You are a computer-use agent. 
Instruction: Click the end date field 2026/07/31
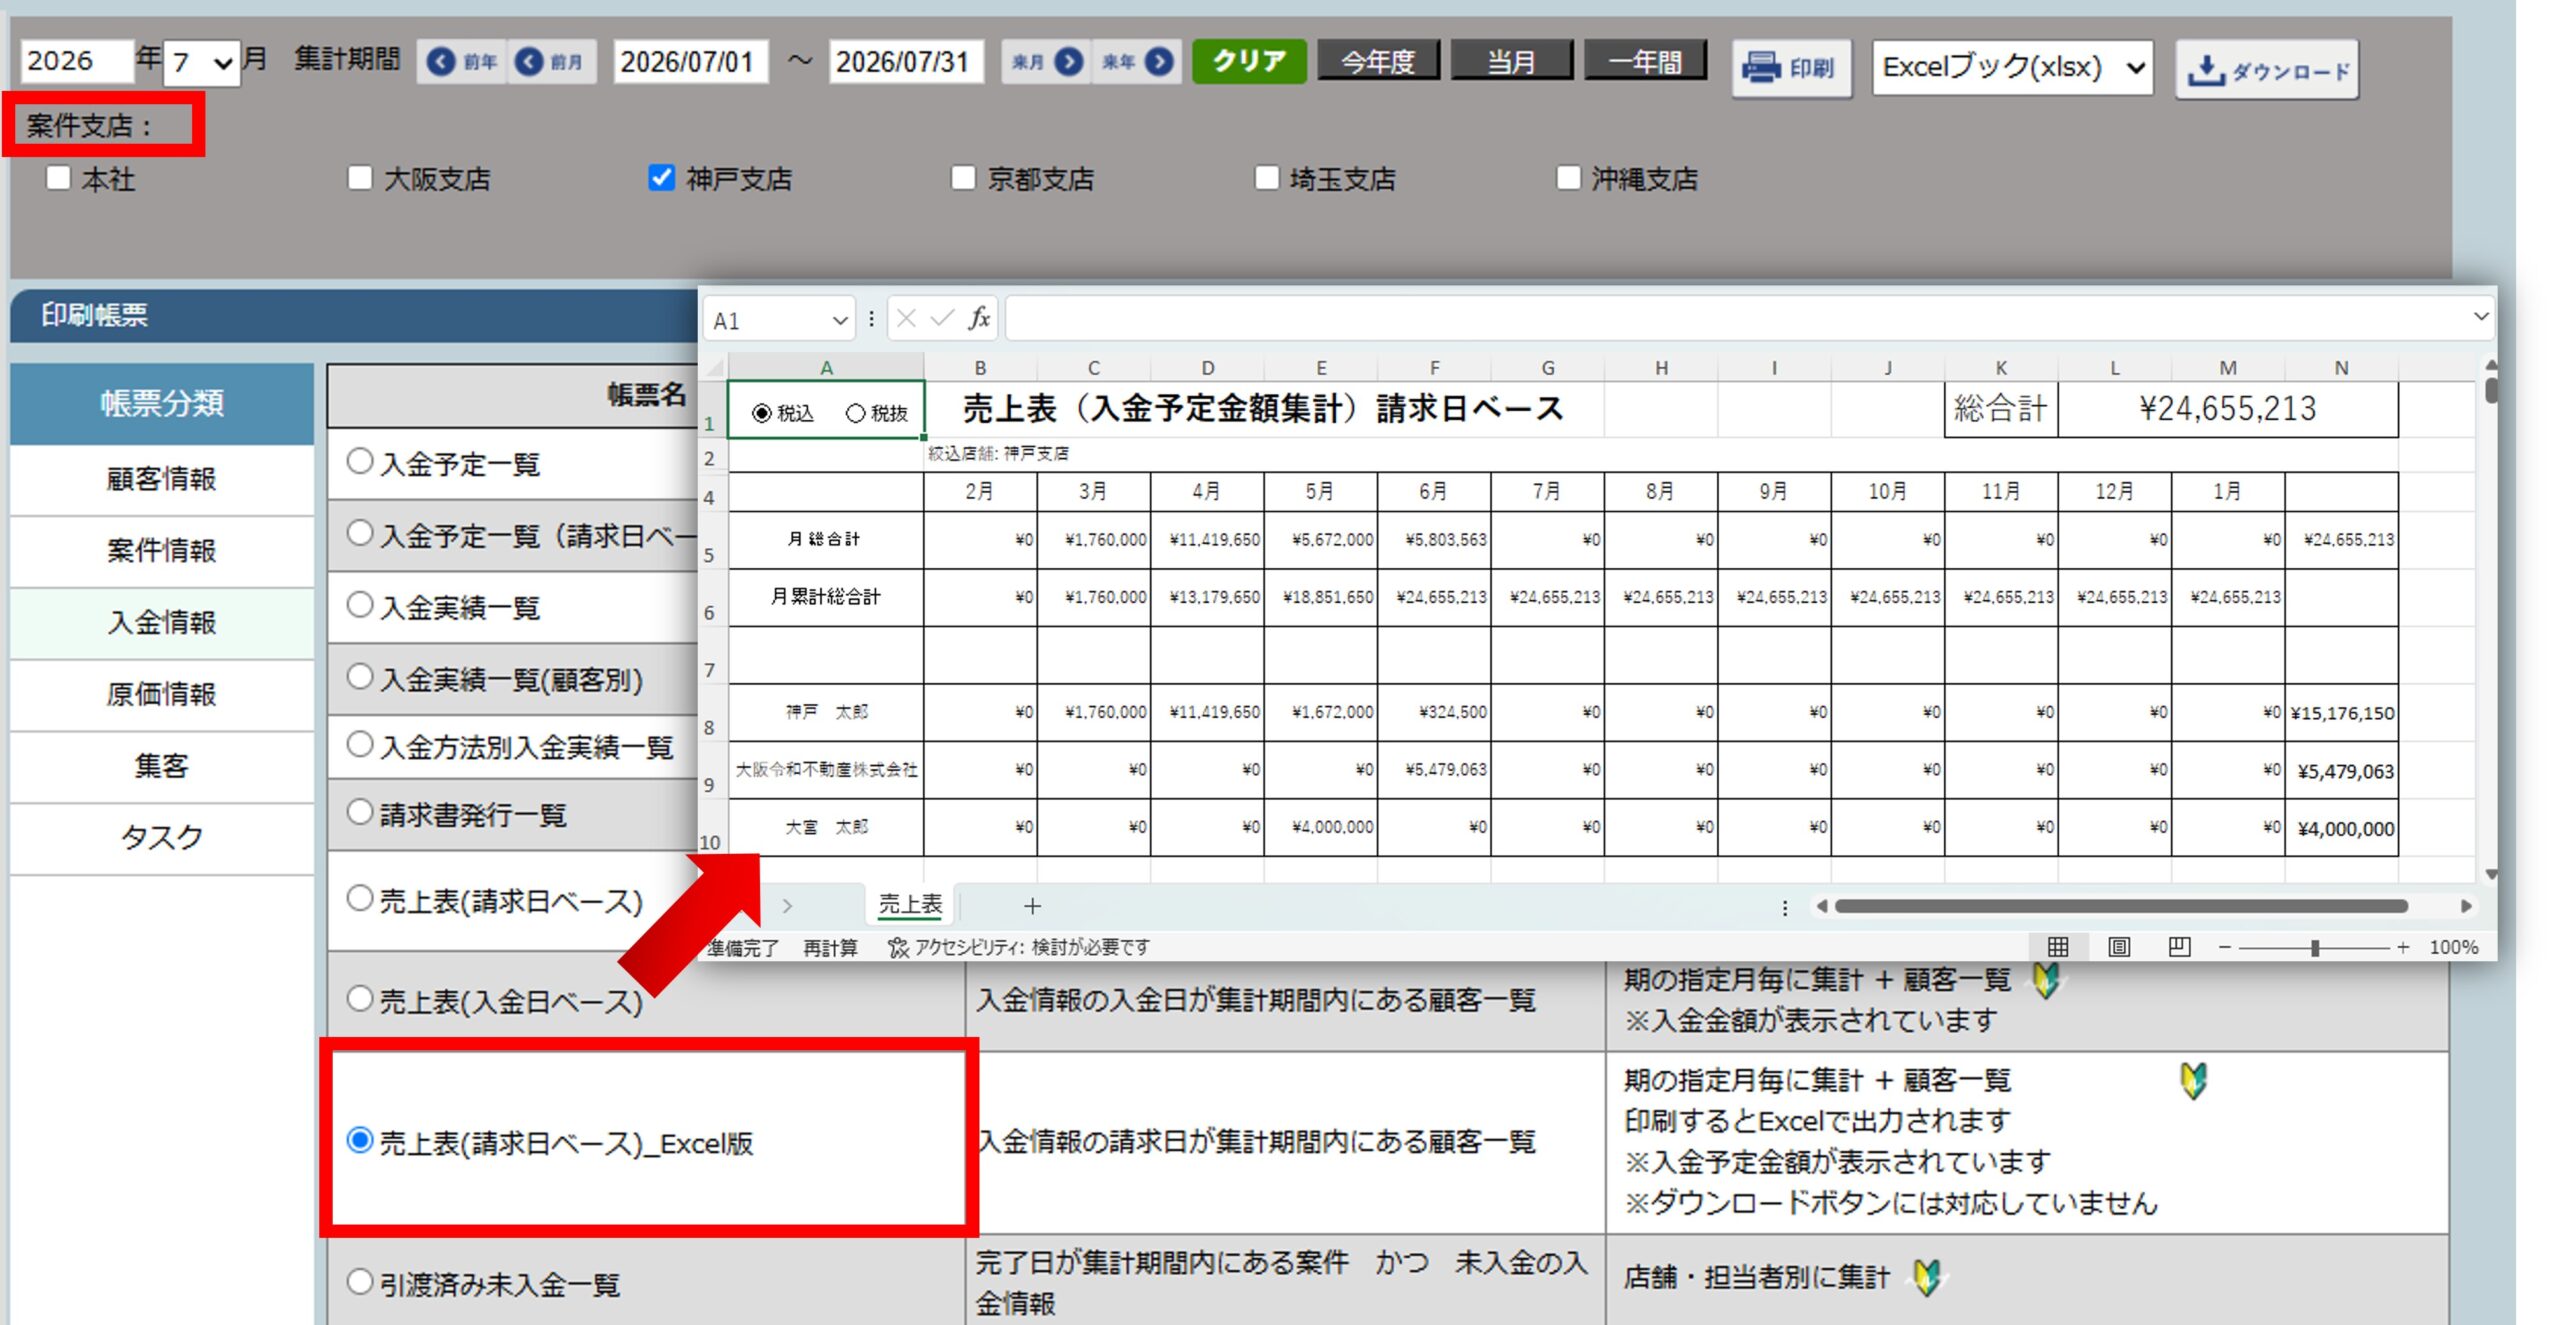point(905,62)
